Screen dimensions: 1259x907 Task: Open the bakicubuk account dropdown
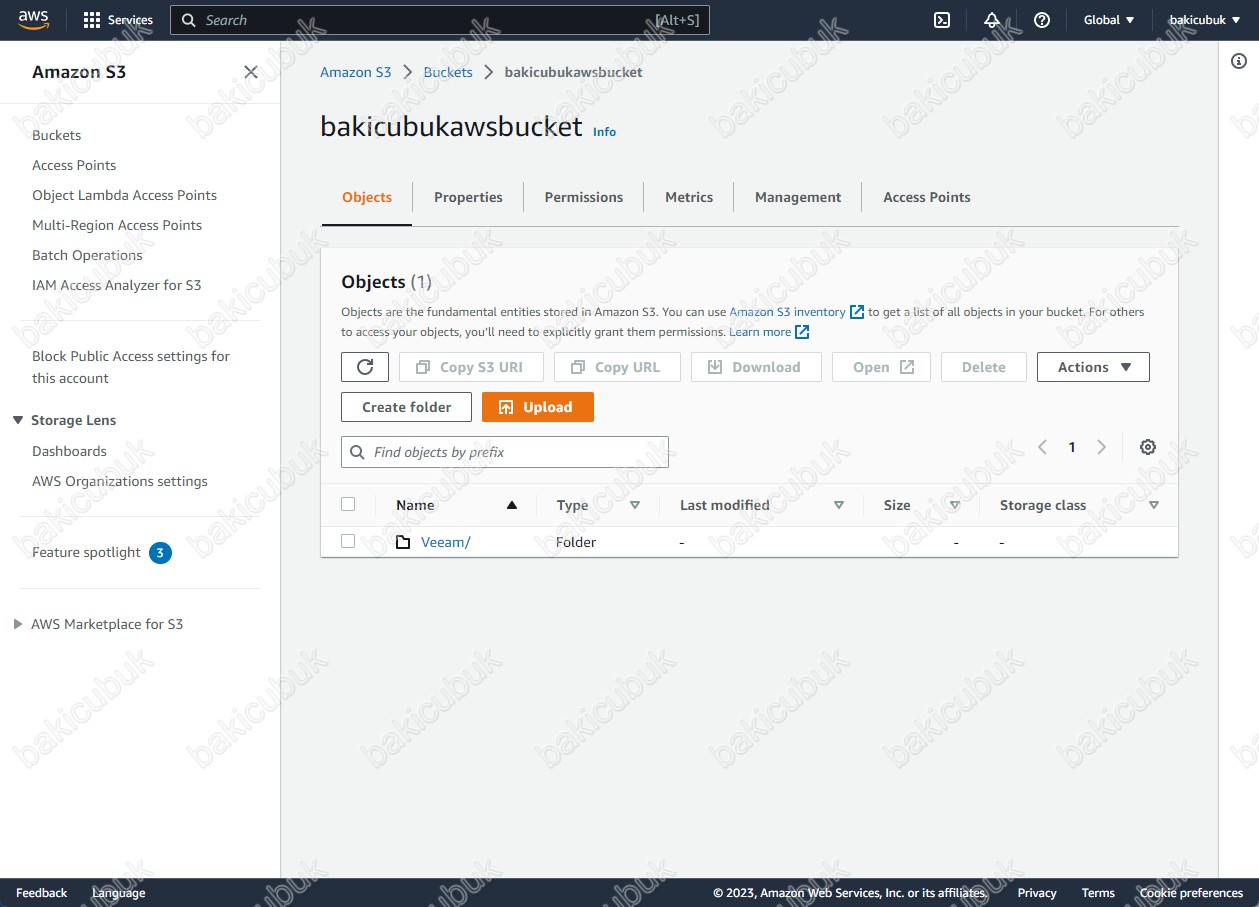pyautogui.click(x=1204, y=20)
